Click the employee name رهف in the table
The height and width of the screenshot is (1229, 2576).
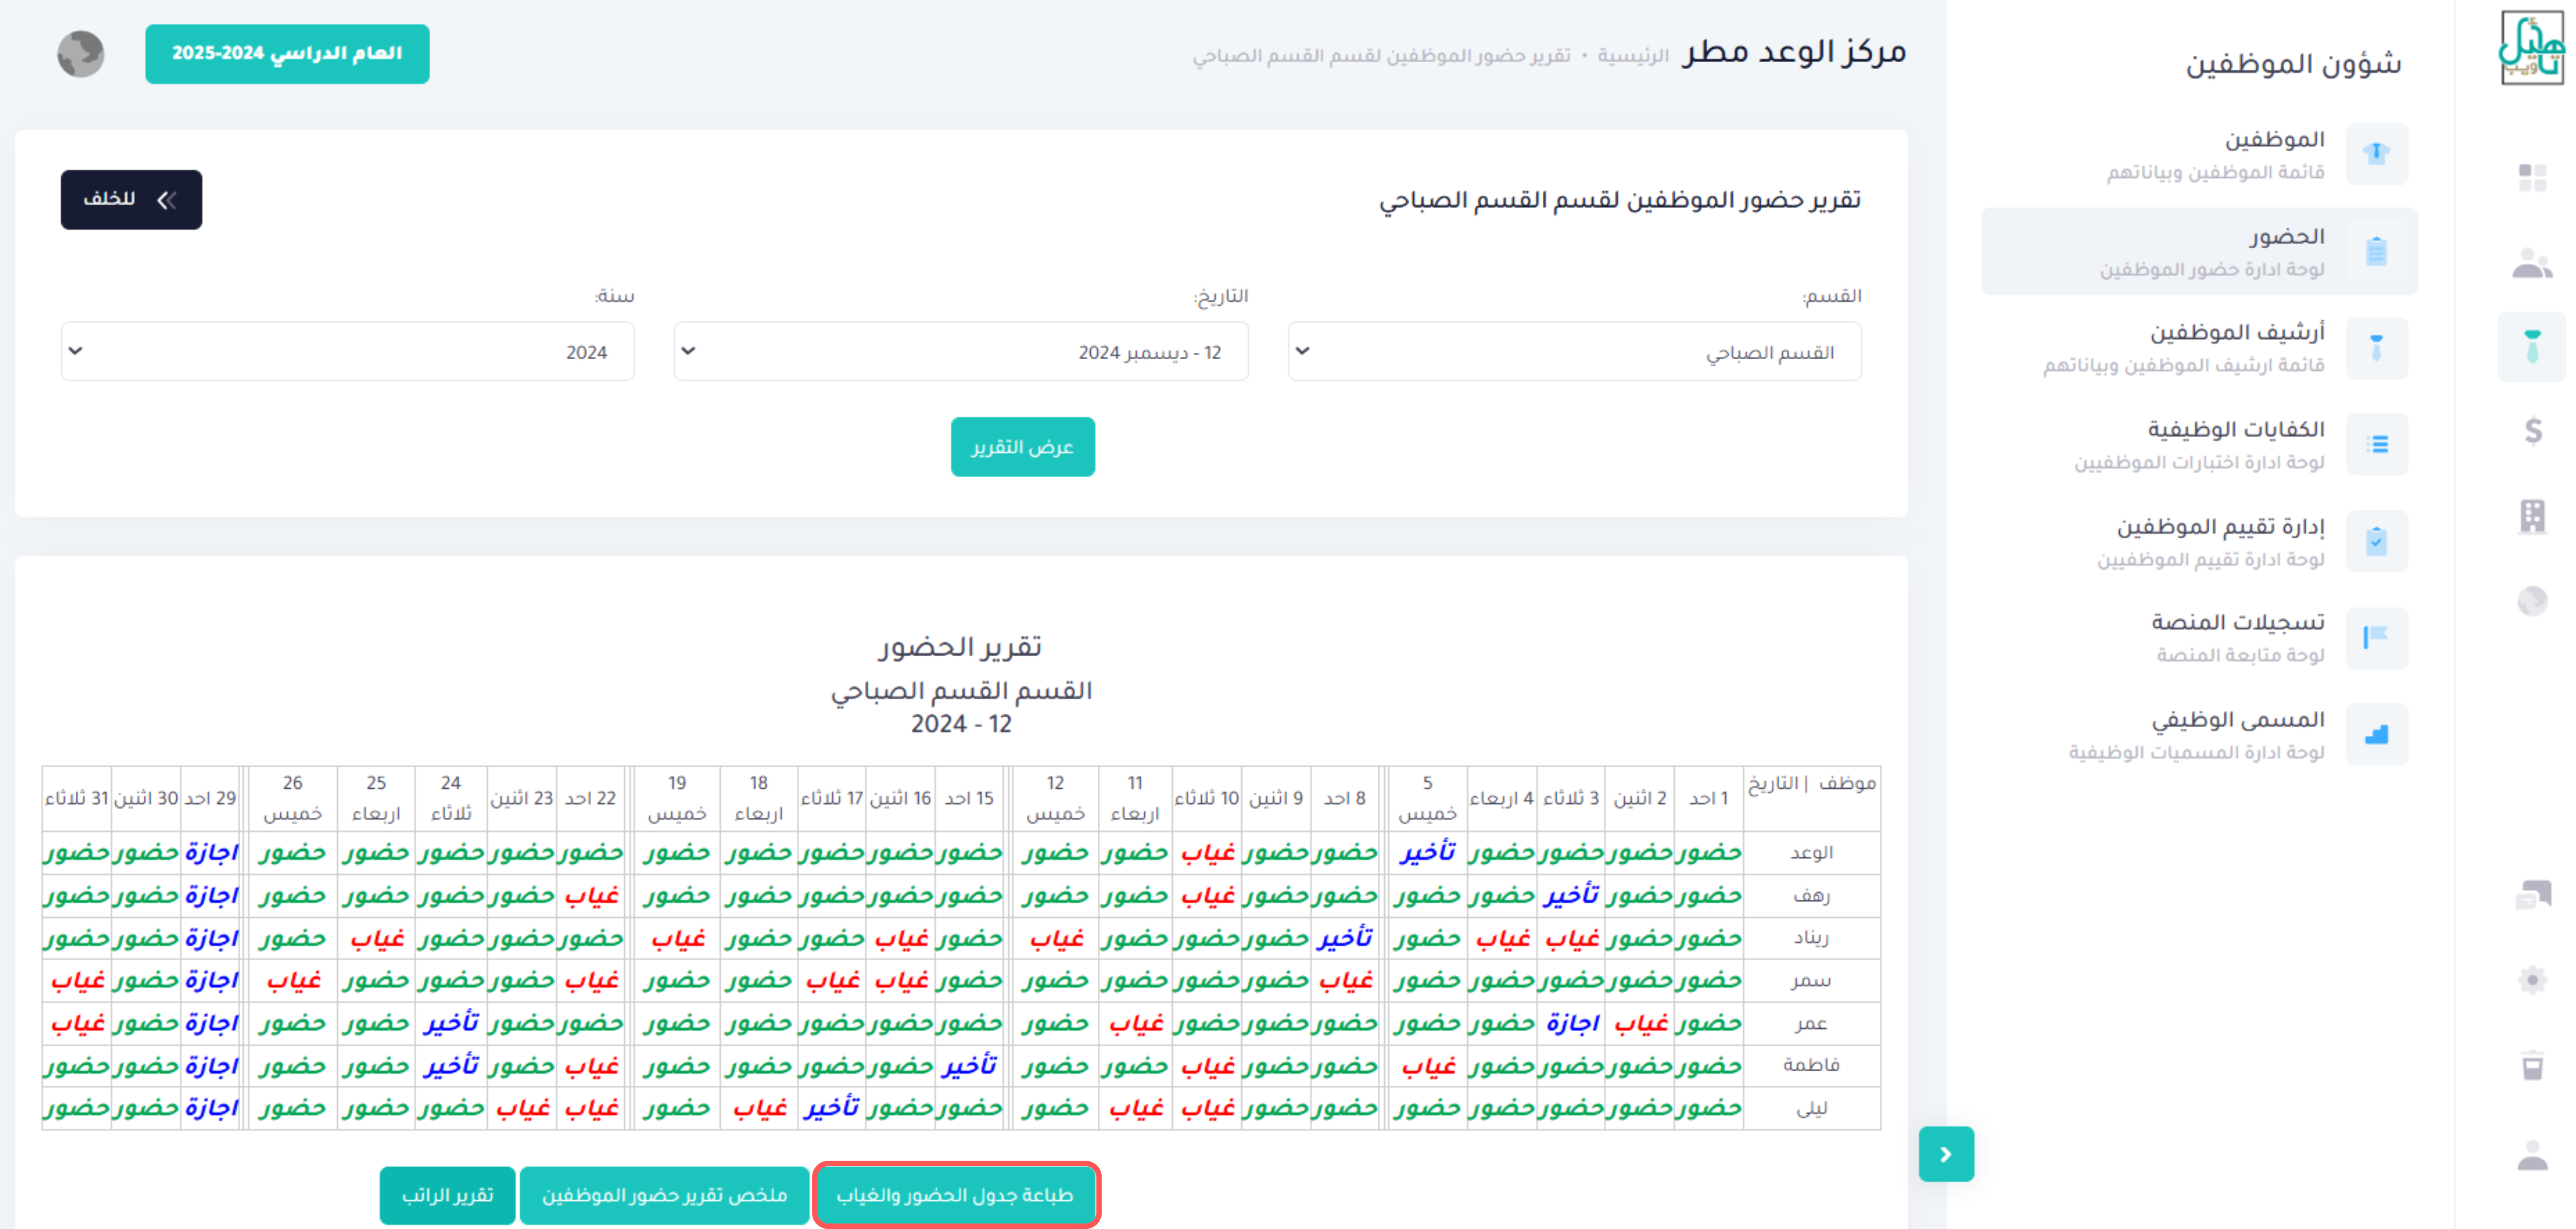(1811, 895)
